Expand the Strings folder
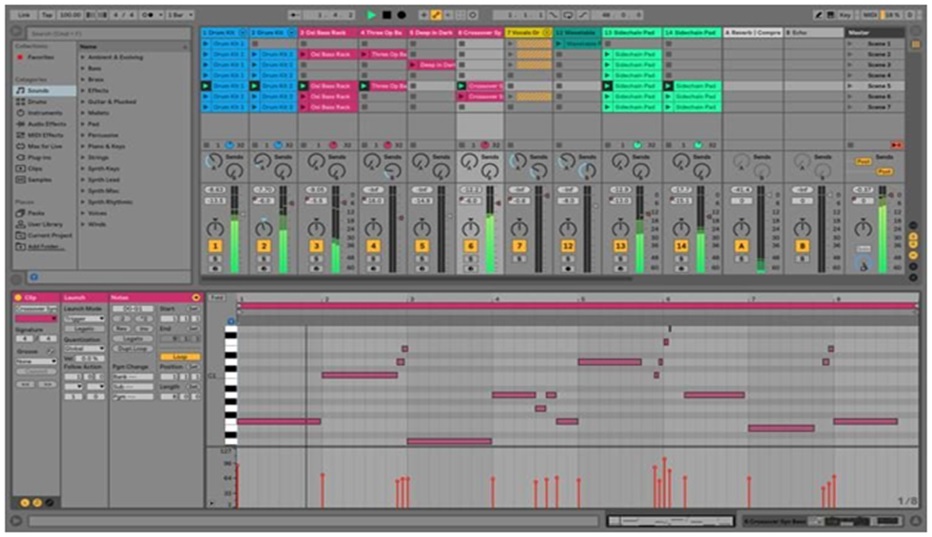932x537 pixels. tap(83, 158)
